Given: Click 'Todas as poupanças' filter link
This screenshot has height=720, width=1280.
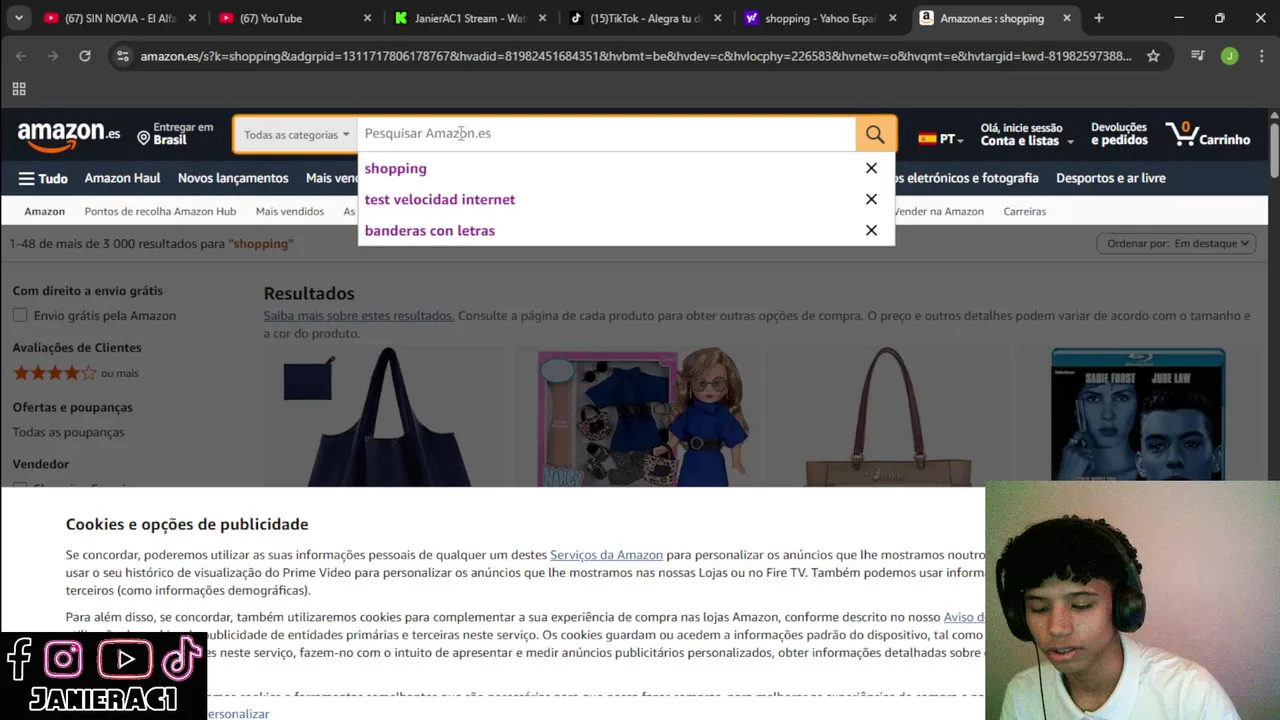Looking at the screenshot, I should click(x=68, y=432).
